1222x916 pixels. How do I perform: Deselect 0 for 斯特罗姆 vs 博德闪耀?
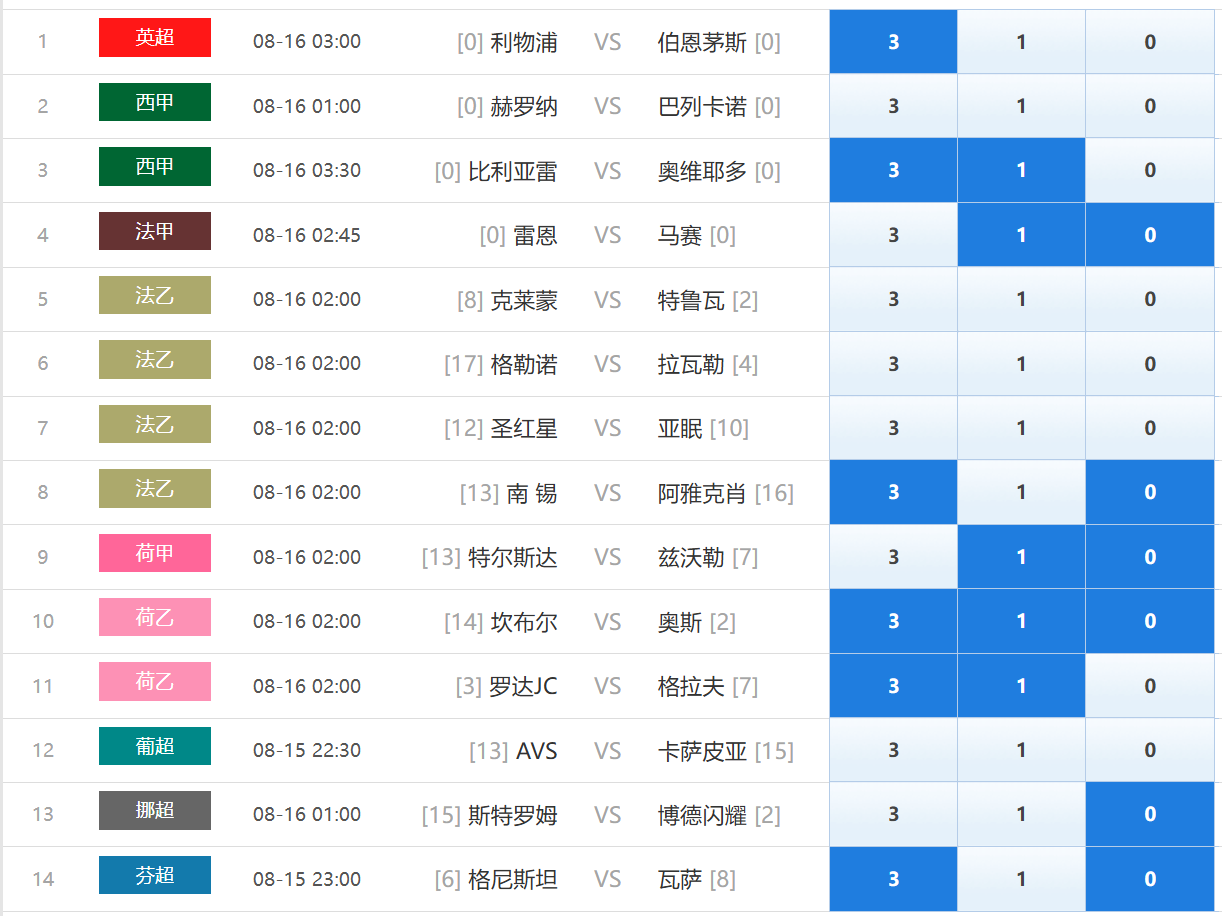tap(1150, 814)
